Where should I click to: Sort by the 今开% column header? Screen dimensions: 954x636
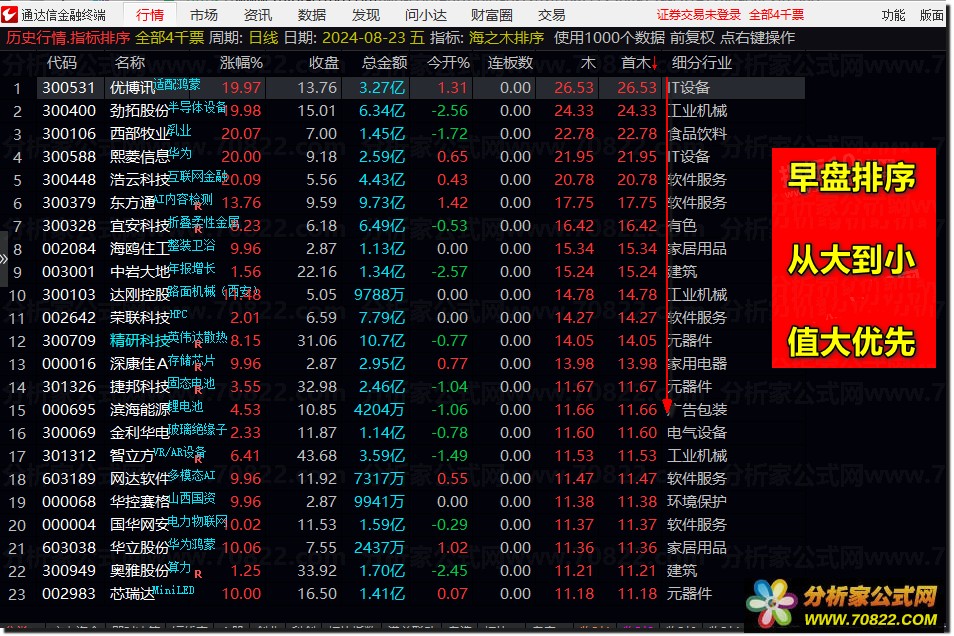(x=448, y=63)
